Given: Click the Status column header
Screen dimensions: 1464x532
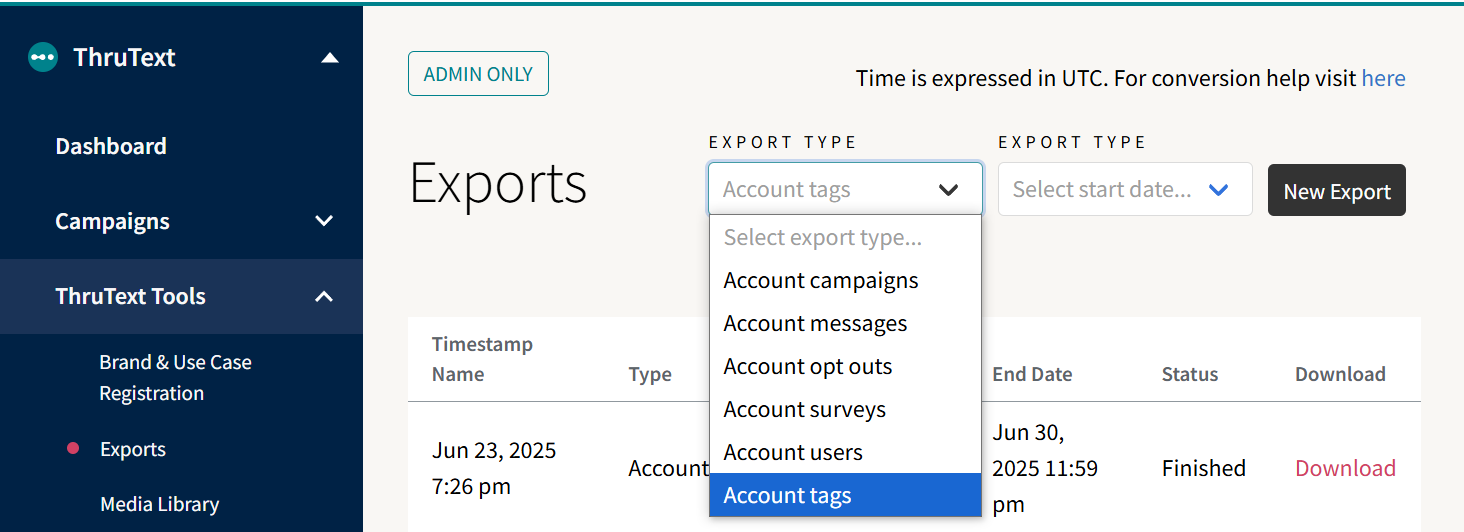Looking at the screenshot, I should [1190, 374].
